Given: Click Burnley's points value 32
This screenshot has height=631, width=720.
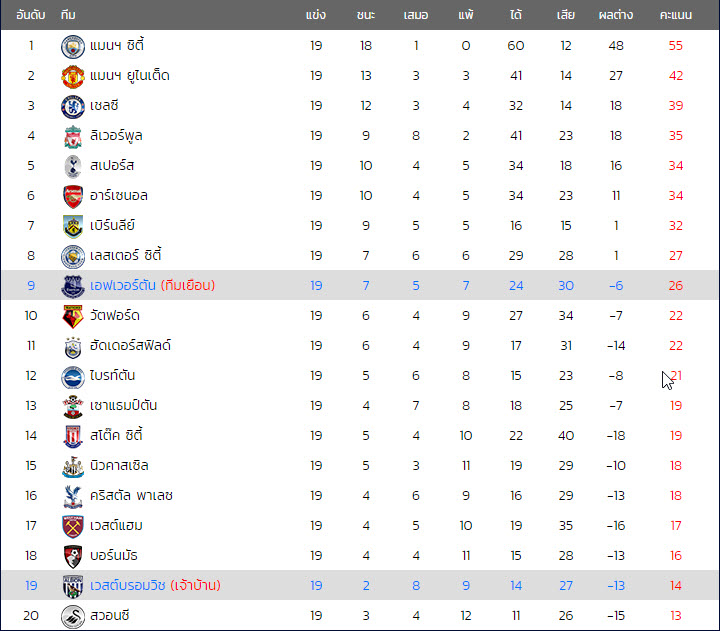Looking at the screenshot, I should pos(675,225).
